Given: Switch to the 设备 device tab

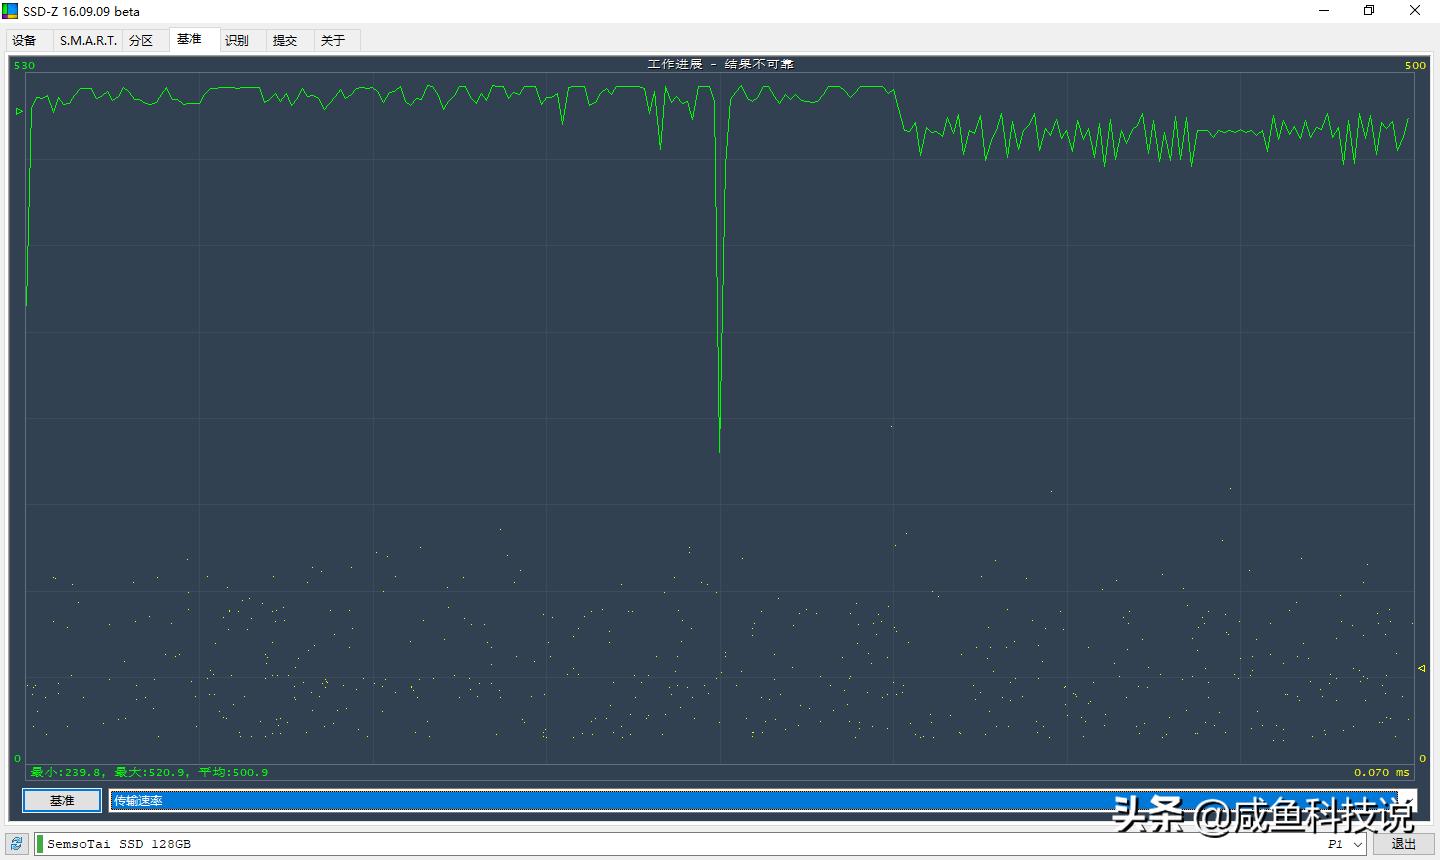Looking at the screenshot, I should tap(28, 40).
